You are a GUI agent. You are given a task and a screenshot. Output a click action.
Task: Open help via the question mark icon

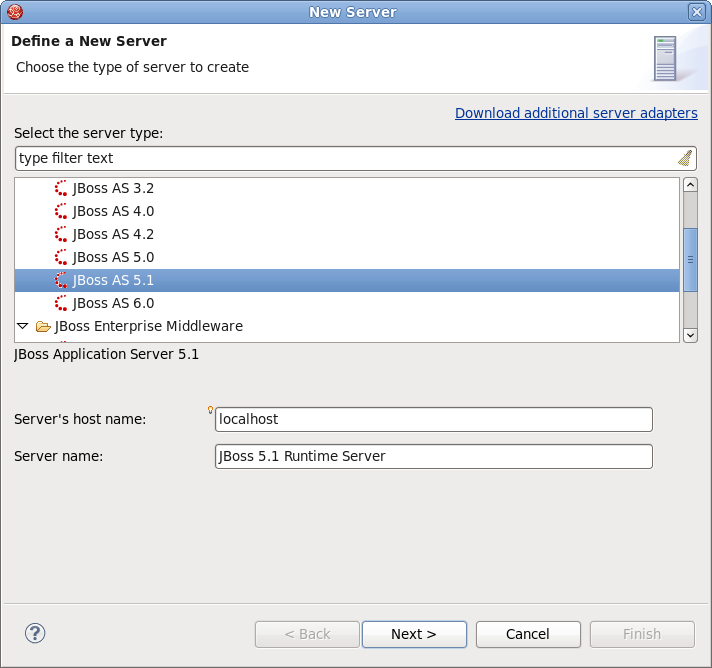[35, 633]
